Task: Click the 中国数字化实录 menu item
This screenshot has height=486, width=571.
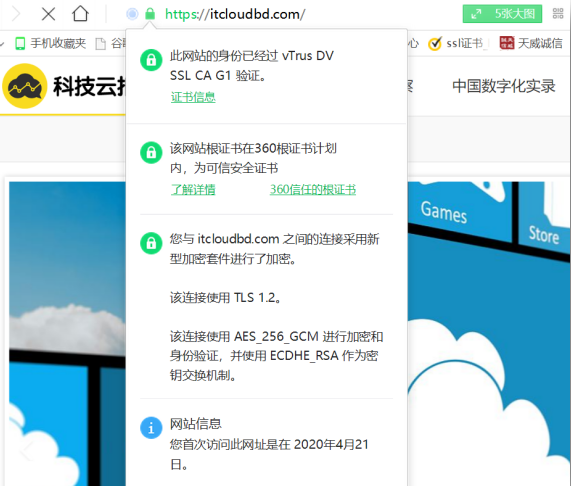Action: (x=504, y=86)
